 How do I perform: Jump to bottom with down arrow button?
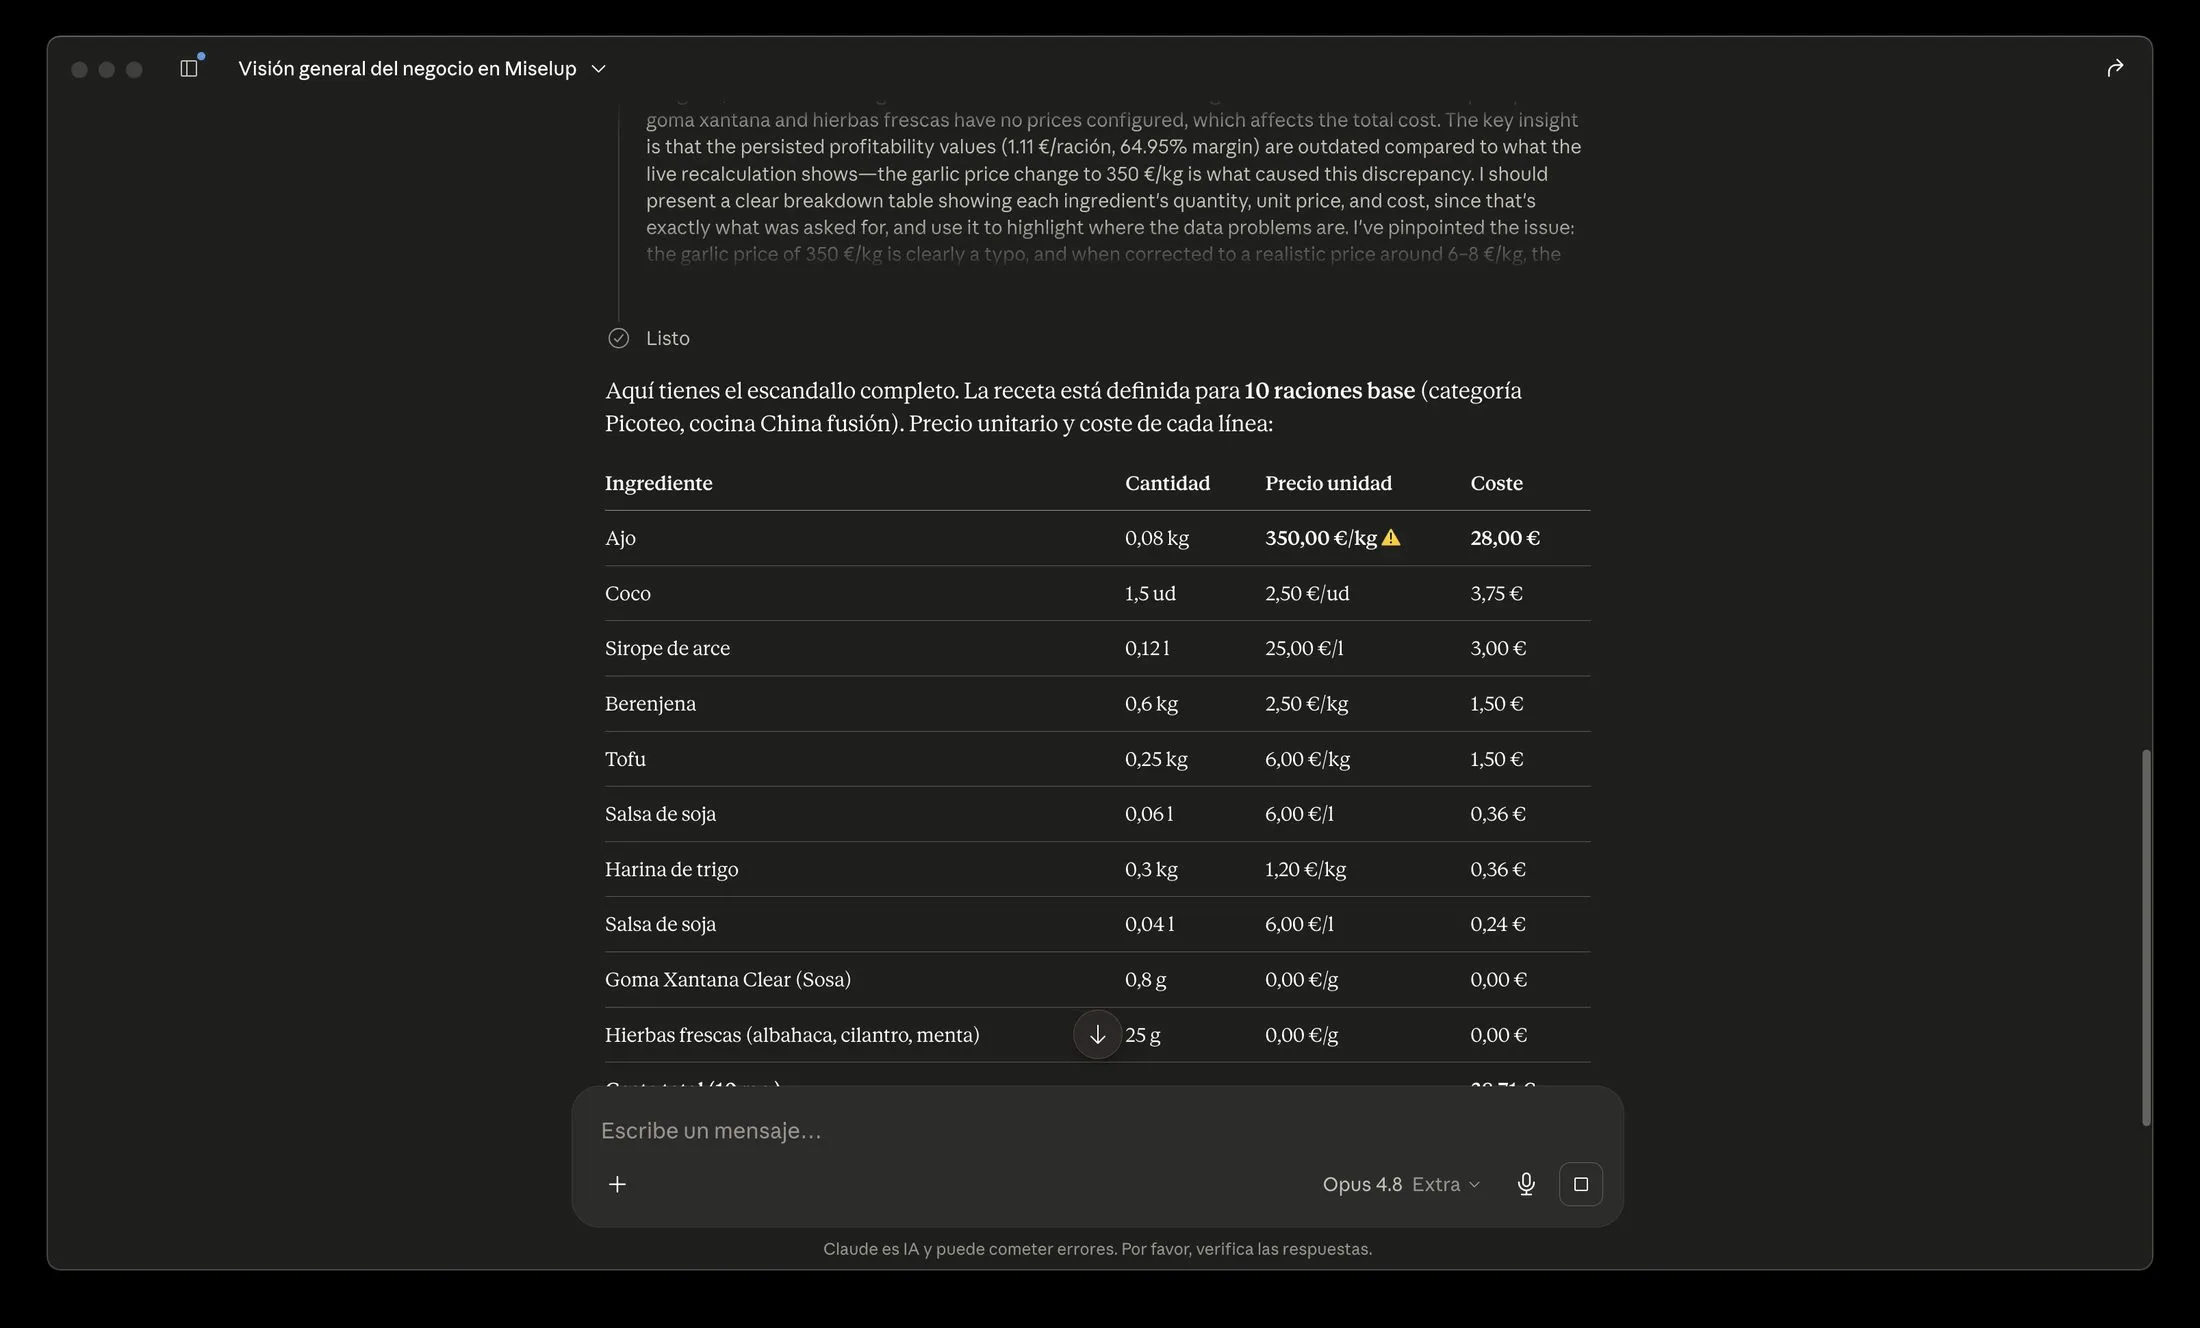(x=1097, y=1034)
